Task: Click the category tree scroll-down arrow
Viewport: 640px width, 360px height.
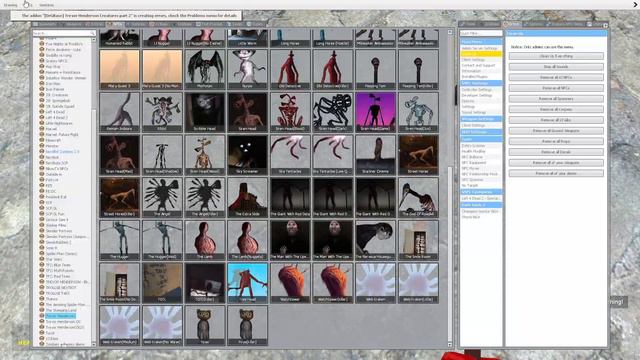Action: click(94, 344)
